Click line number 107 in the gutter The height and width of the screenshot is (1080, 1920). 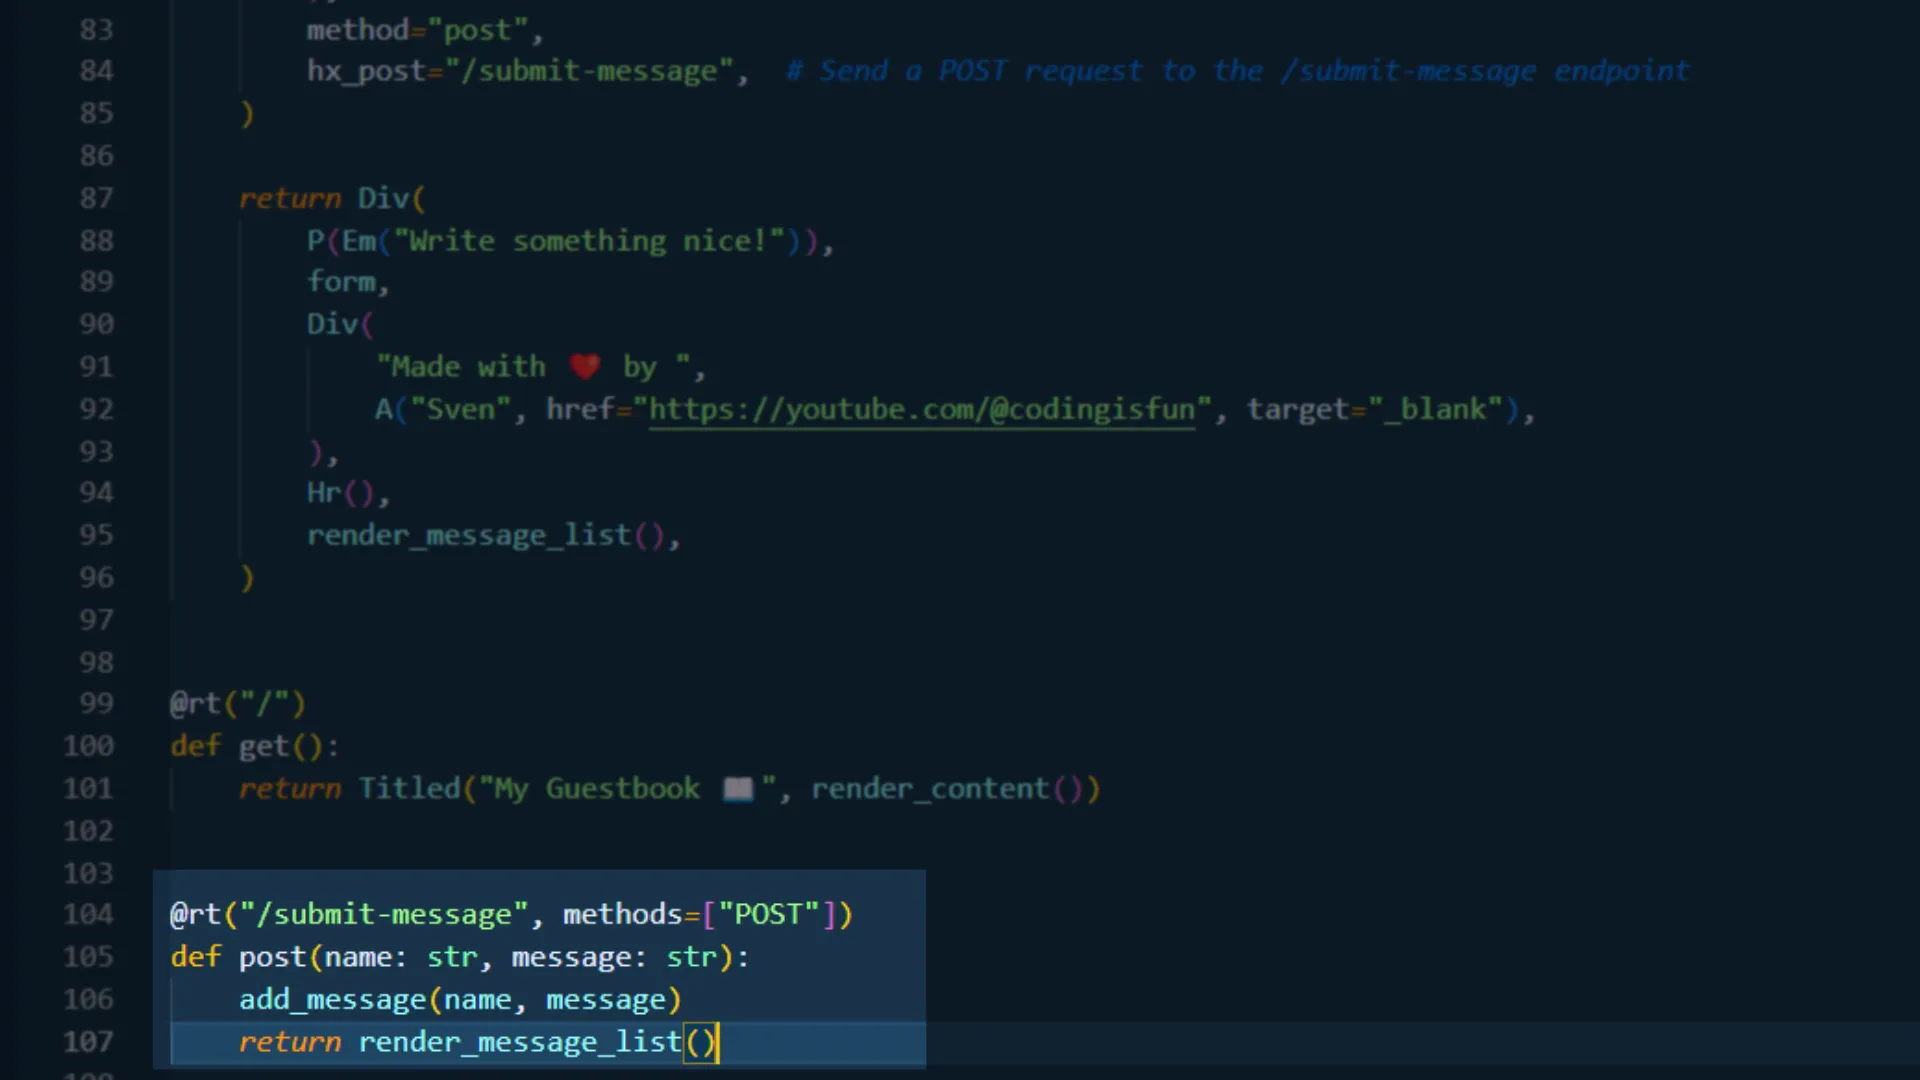(x=88, y=1041)
